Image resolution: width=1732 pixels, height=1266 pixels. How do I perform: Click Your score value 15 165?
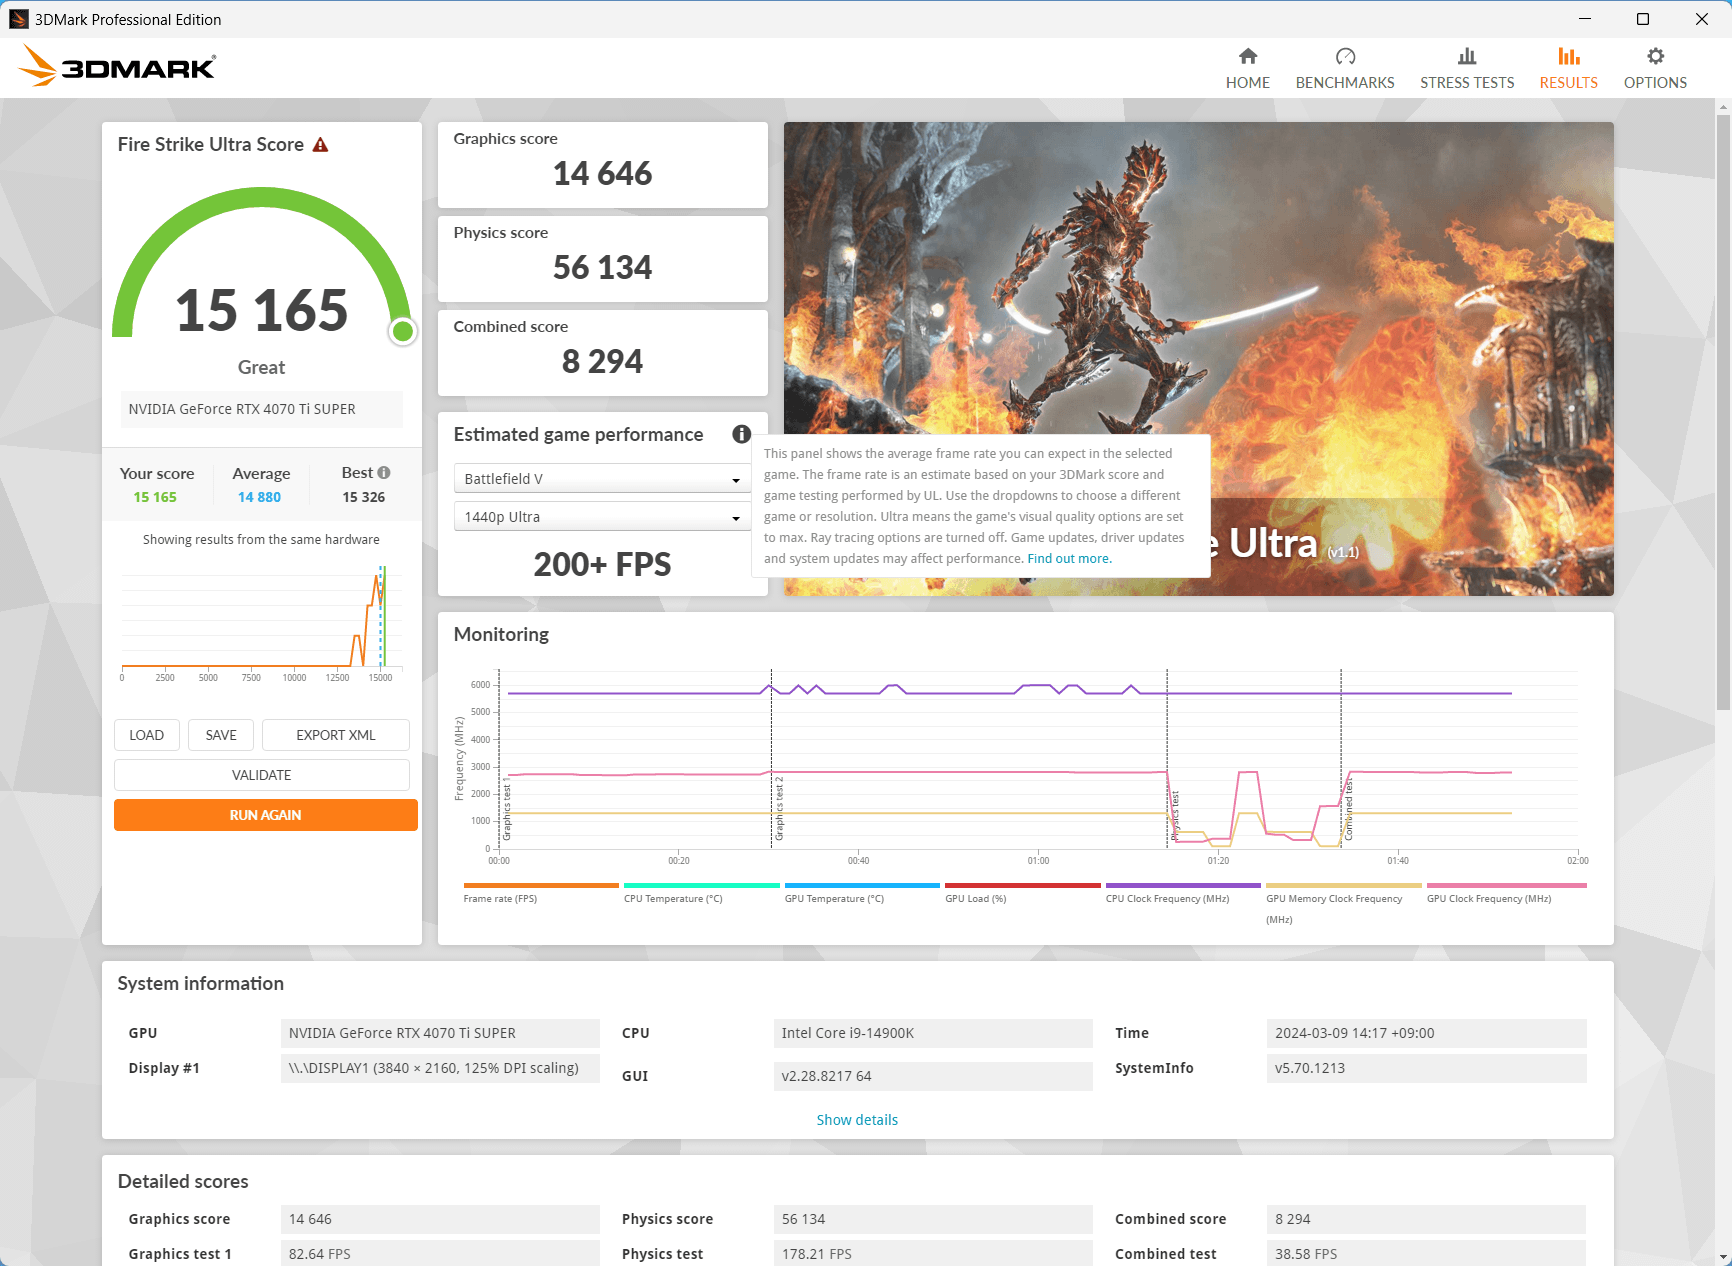click(x=155, y=497)
